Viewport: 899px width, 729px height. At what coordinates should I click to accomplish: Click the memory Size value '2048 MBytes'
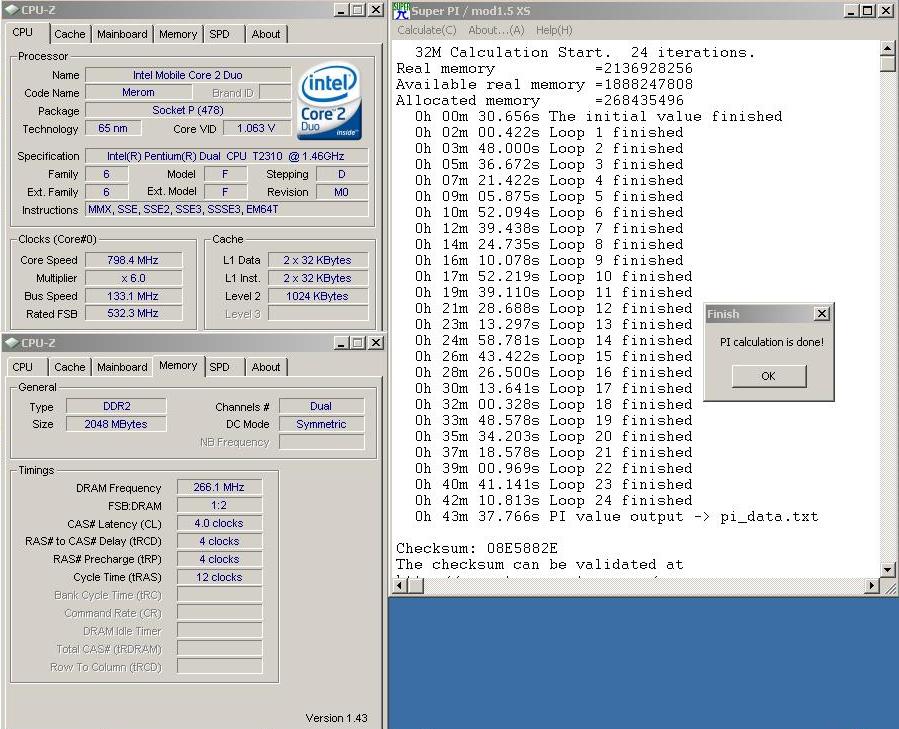point(116,424)
